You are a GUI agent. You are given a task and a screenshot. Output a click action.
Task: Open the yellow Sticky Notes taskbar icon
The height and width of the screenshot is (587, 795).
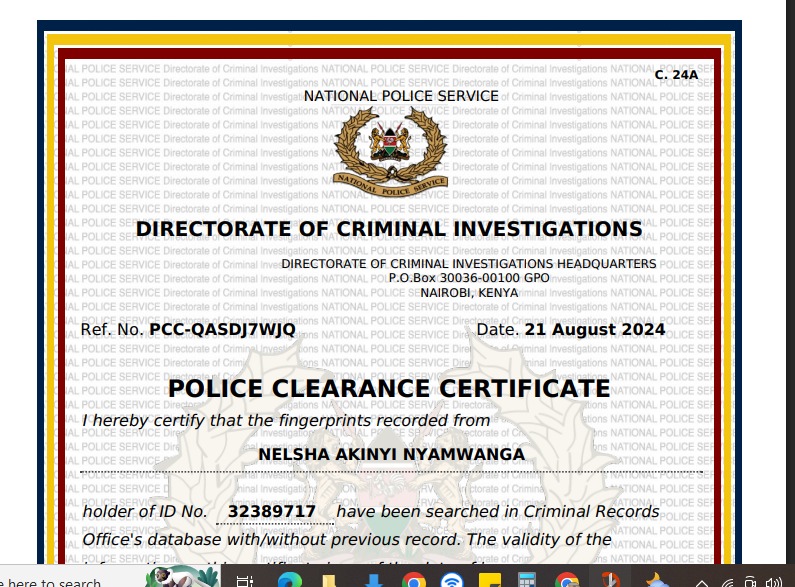point(491,581)
